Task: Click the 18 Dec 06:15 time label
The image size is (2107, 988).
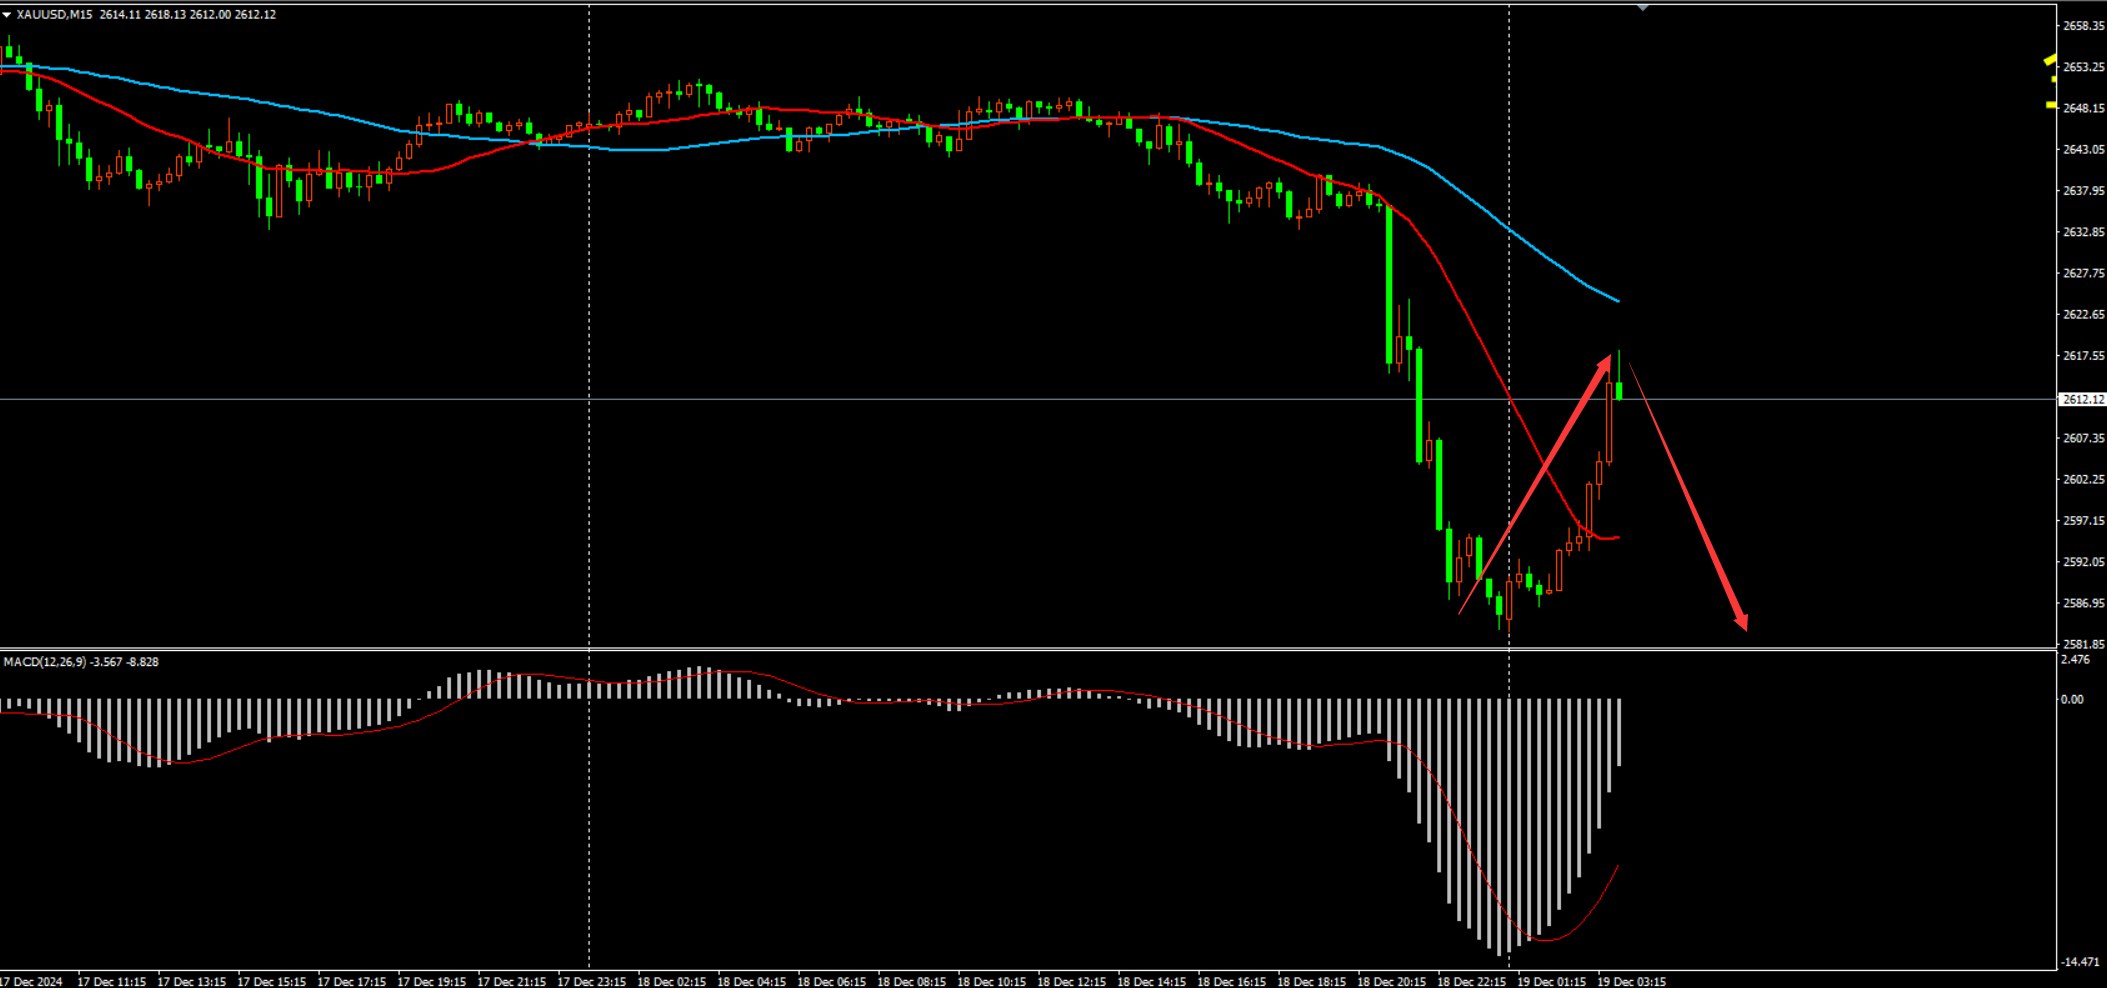Action: click(x=831, y=982)
